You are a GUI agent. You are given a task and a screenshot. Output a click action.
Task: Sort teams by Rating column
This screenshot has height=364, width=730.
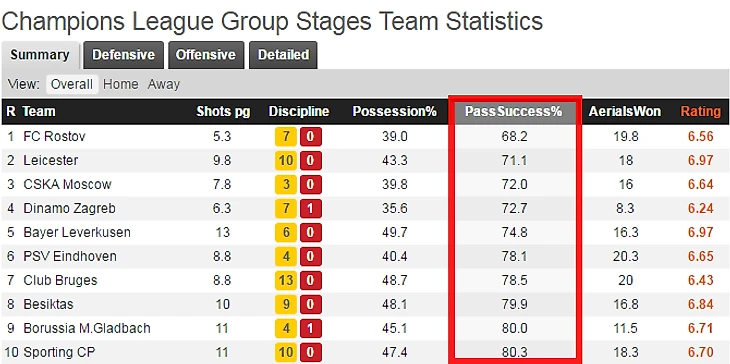coord(701,112)
